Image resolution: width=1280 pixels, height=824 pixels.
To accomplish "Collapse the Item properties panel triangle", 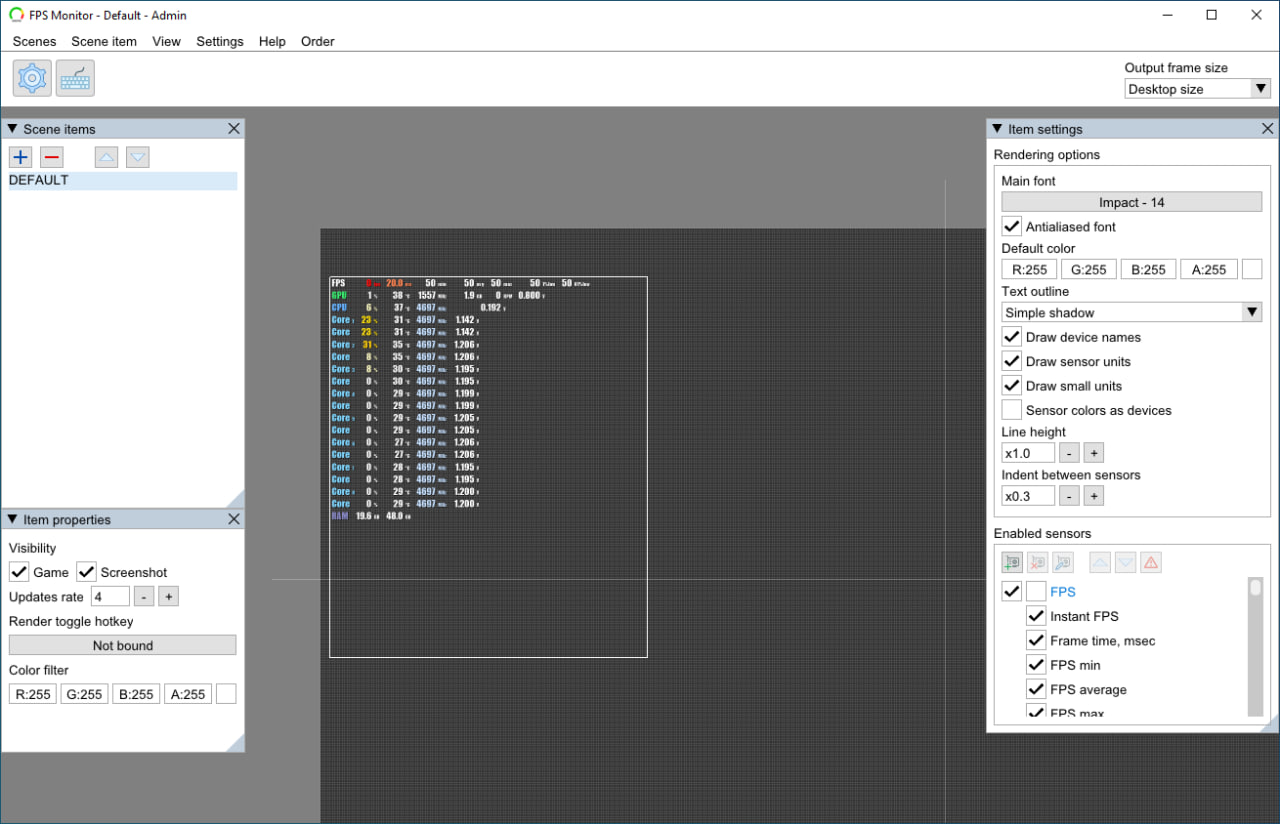I will 12,519.
